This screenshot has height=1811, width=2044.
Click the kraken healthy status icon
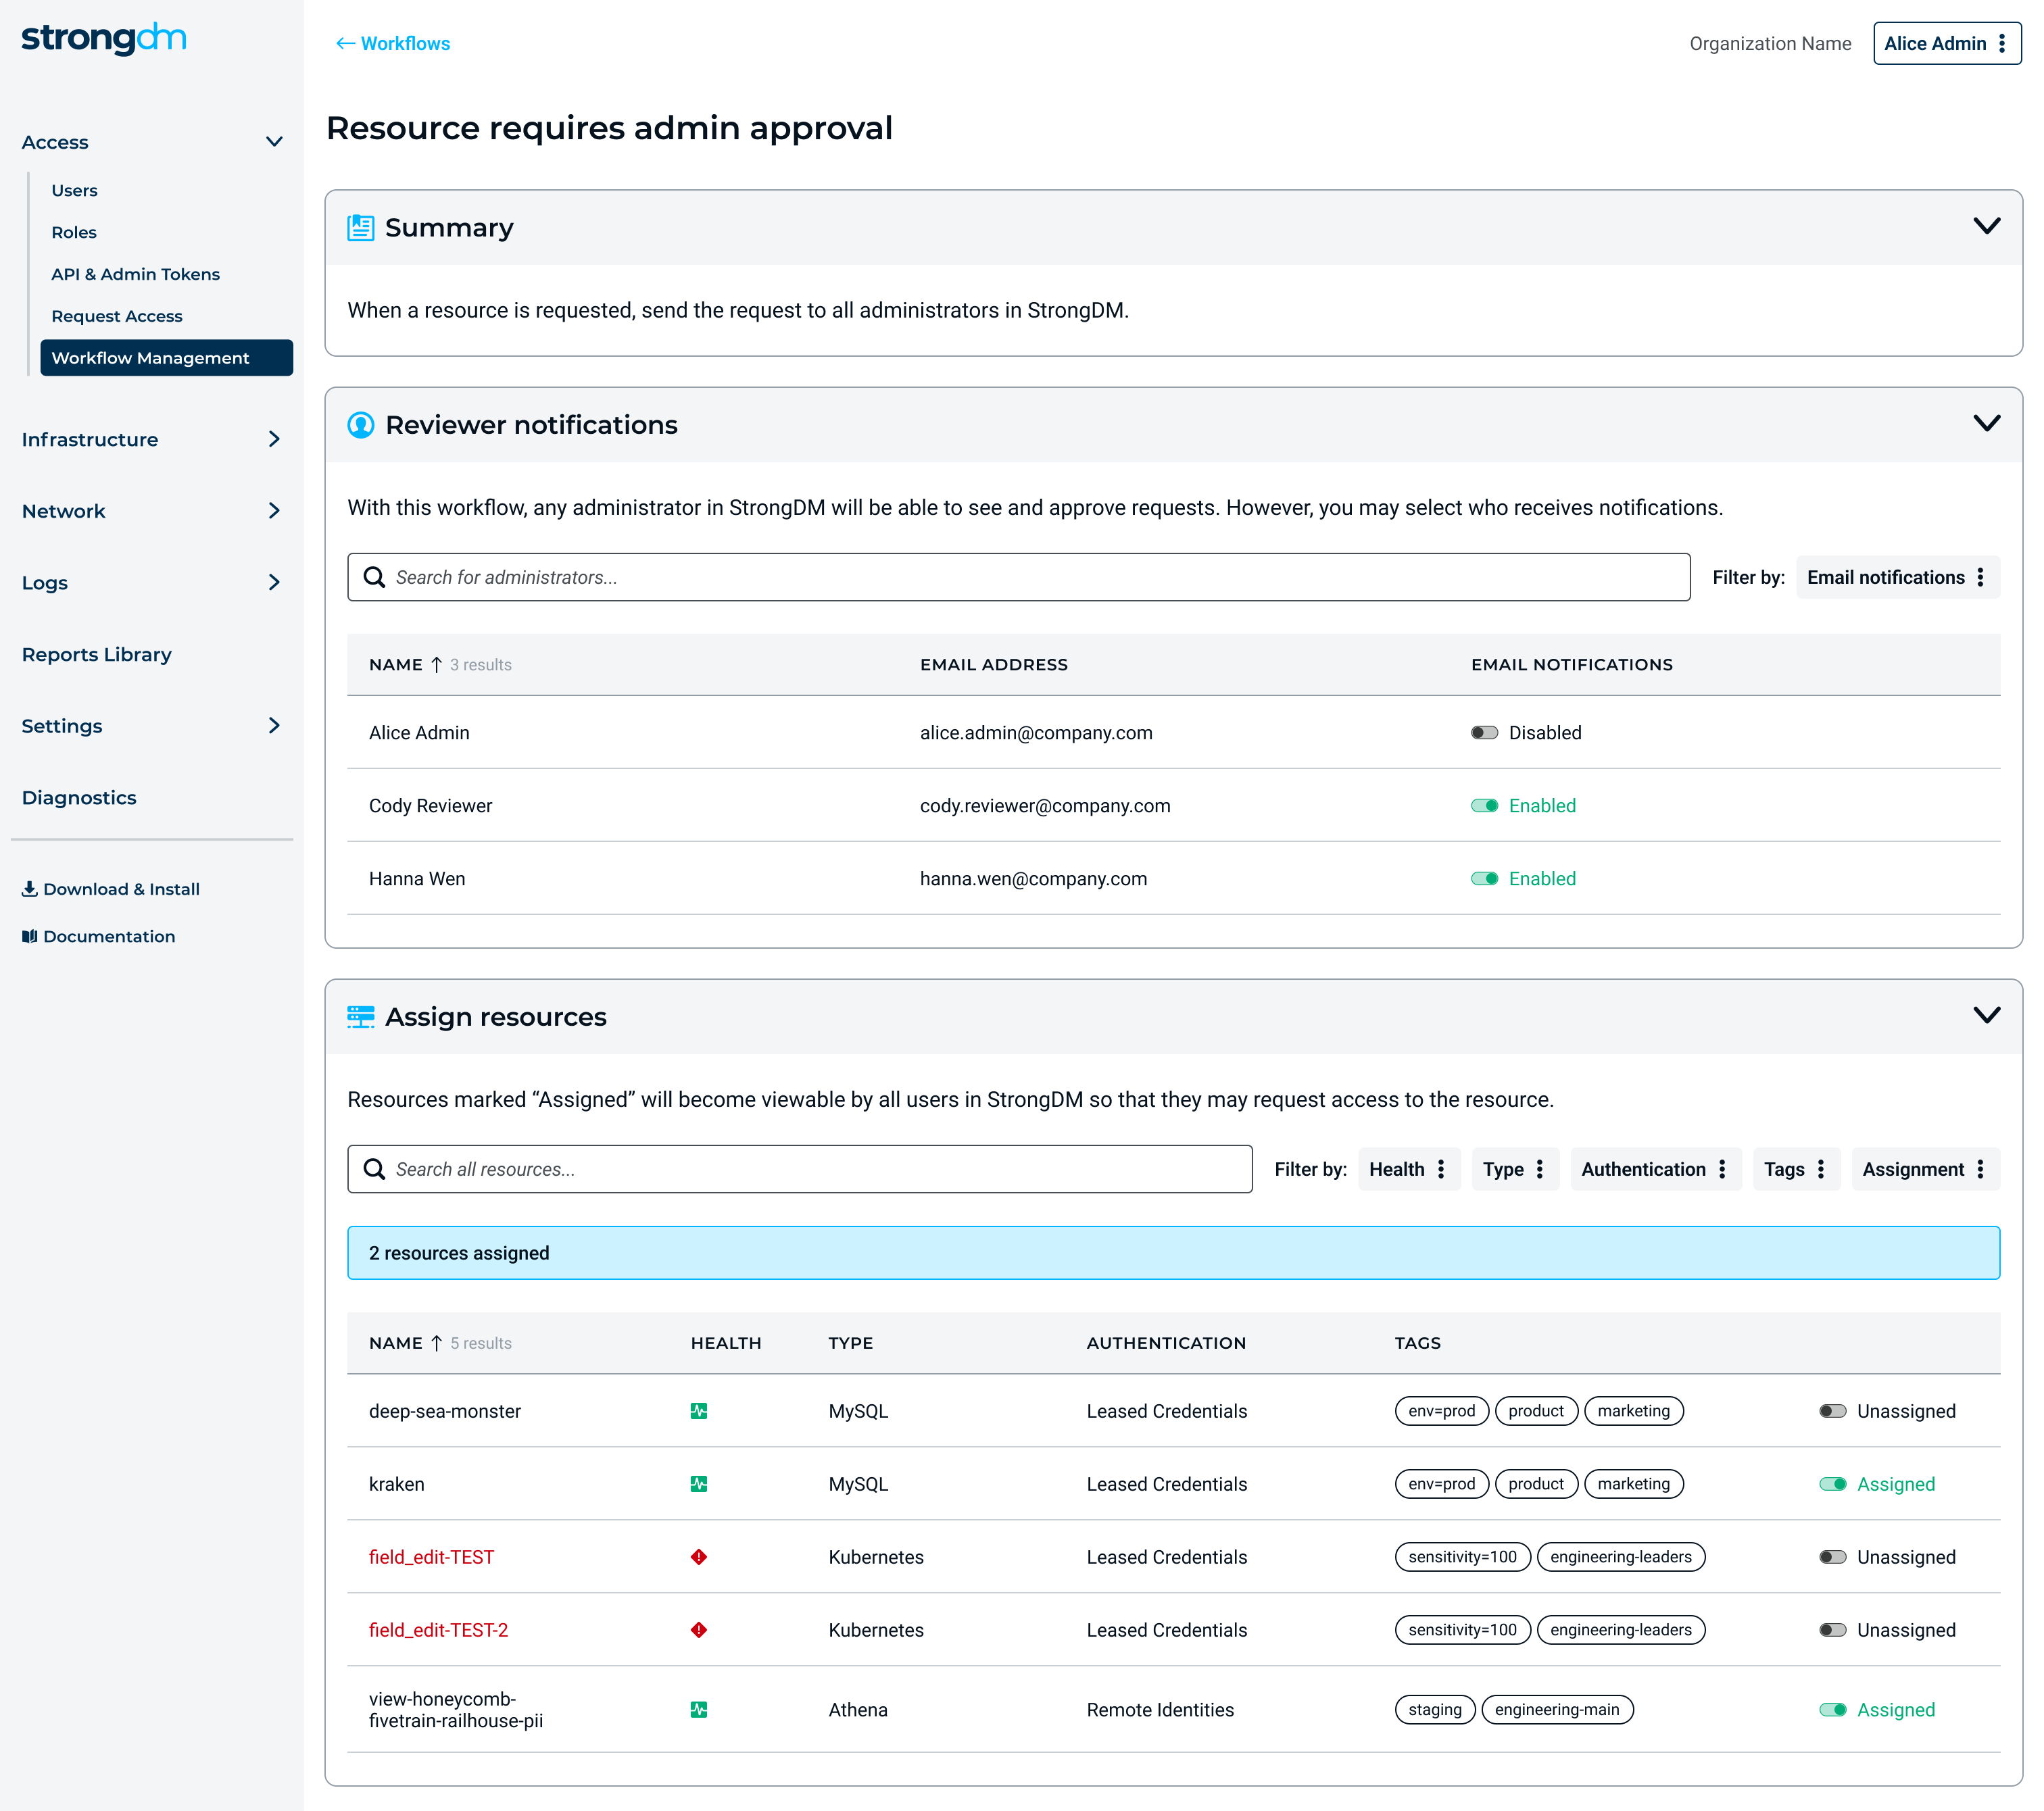699,1484
